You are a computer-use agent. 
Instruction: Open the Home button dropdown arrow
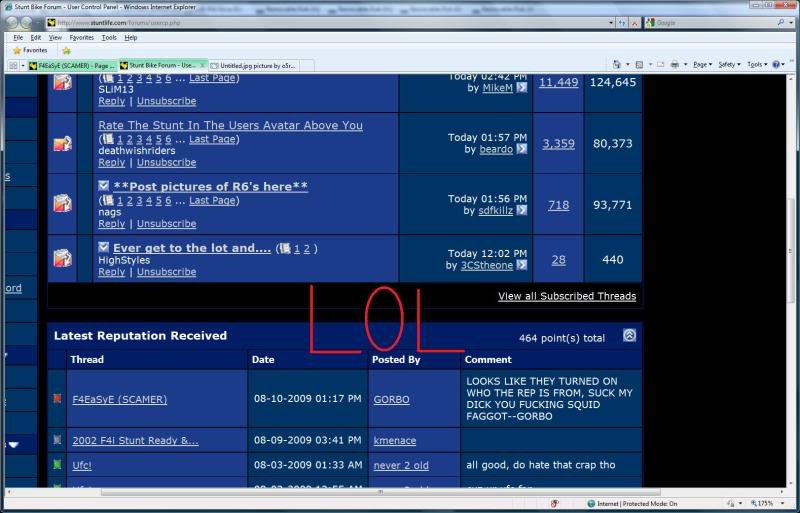tap(628, 65)
